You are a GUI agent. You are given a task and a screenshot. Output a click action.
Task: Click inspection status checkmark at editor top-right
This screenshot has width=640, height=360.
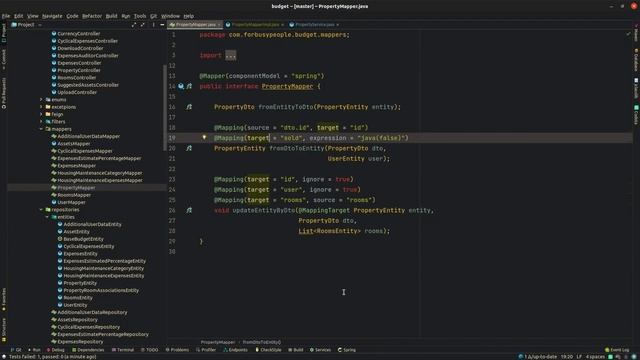[628, 34]
